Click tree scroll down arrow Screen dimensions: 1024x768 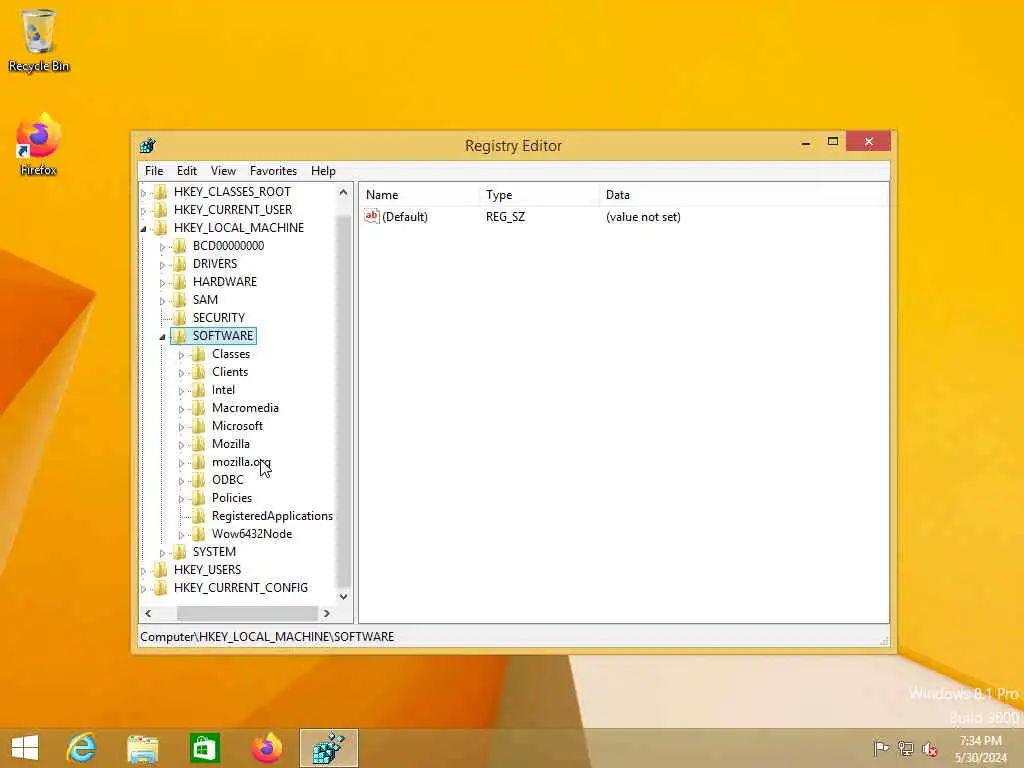tap(344, 596)
